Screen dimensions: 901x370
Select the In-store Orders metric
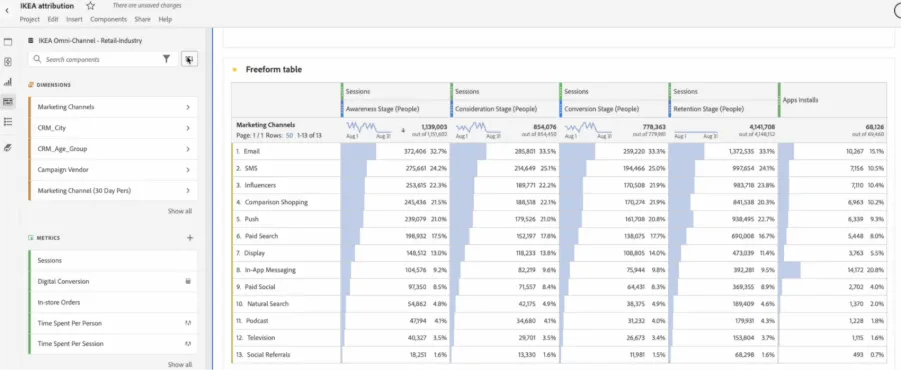click(113, 302)
